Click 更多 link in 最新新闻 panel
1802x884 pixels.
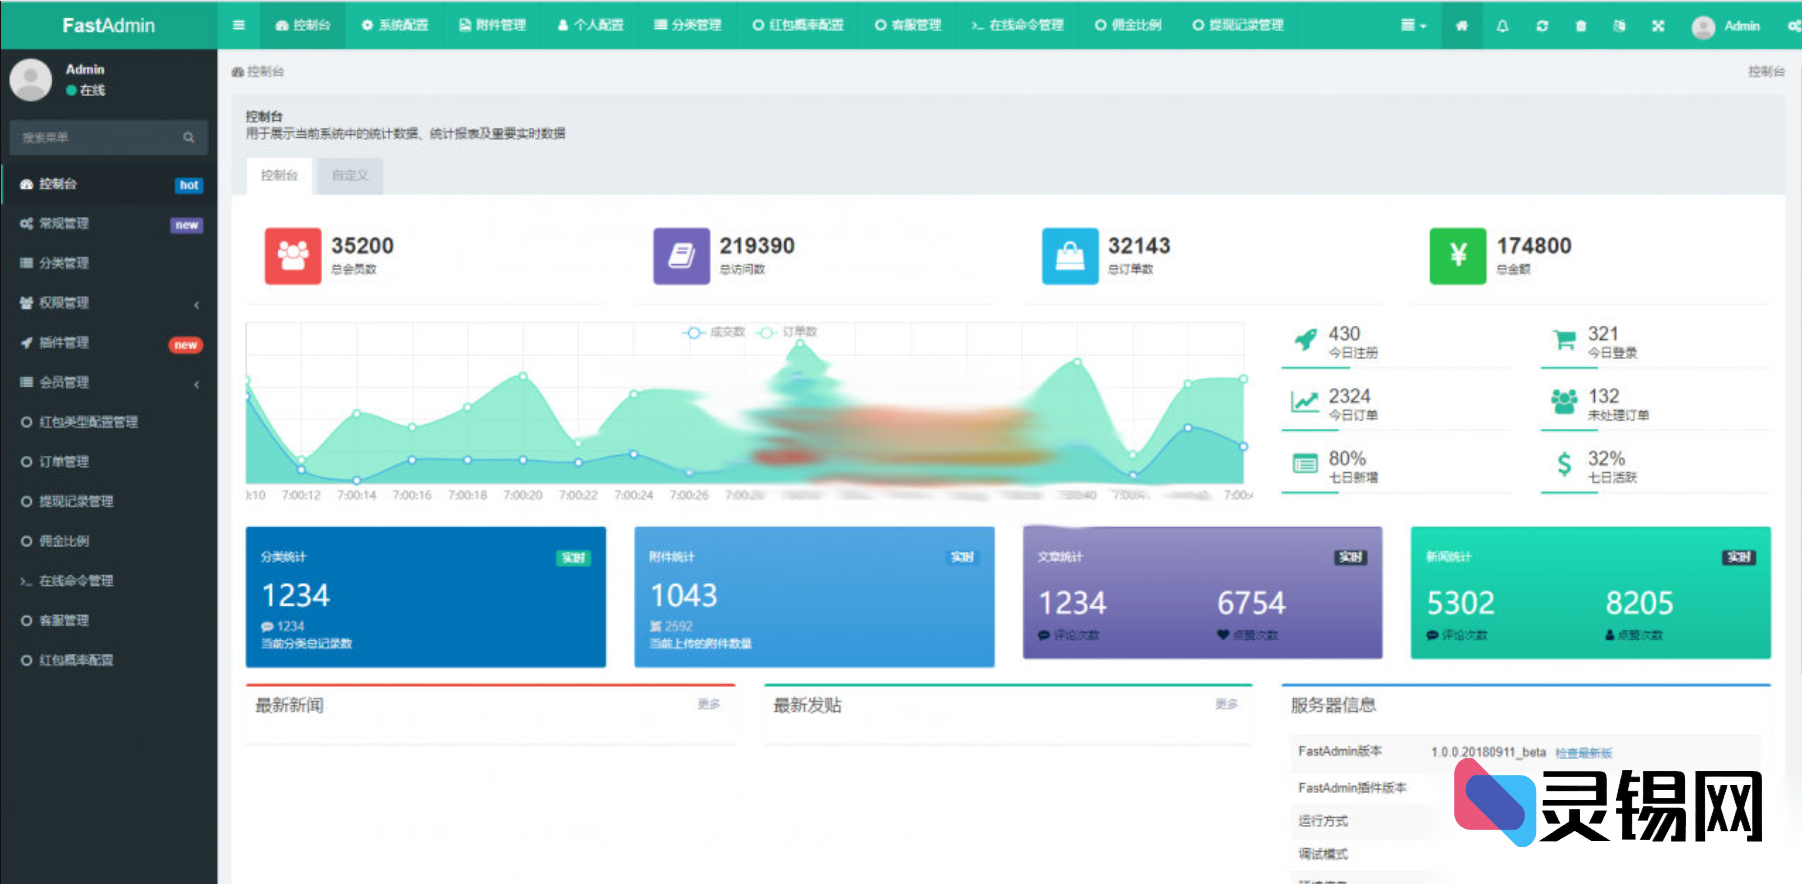[x=708, y=704]
